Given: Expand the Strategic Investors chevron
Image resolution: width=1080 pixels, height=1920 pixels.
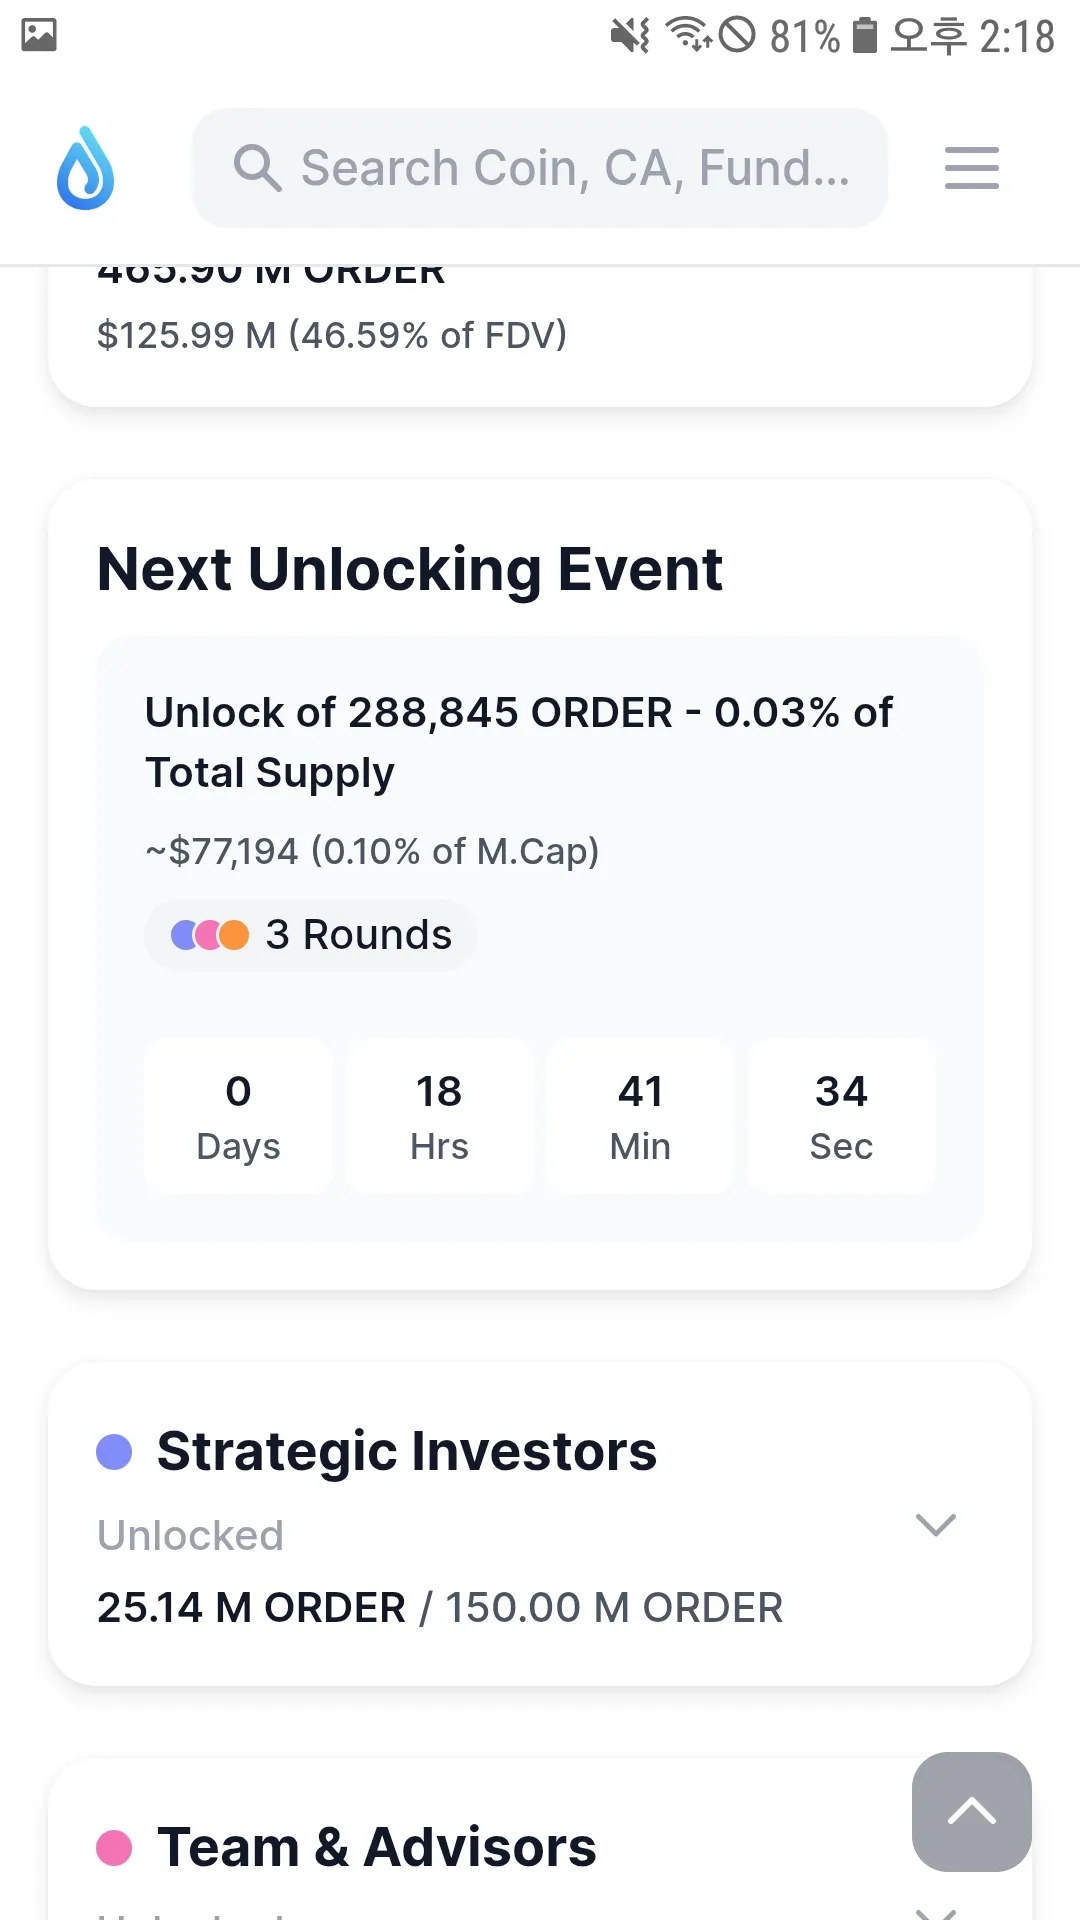Looking at the screenshot, I should [936, 1525].
